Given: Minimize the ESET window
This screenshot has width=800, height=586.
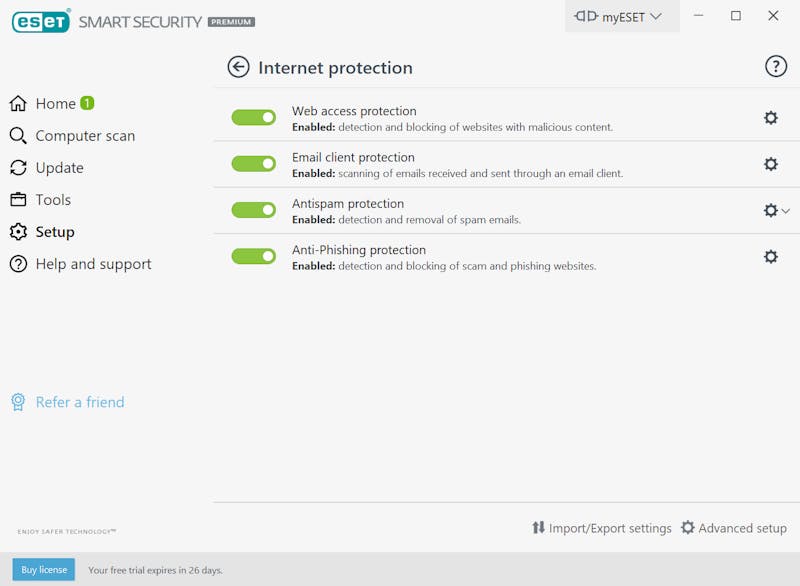Looking at the screenshot, I should 698,16.
